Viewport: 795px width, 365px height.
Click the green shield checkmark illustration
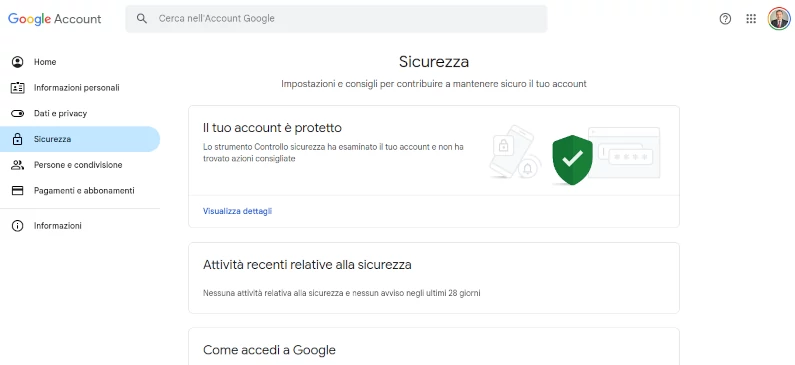(572, 160)
